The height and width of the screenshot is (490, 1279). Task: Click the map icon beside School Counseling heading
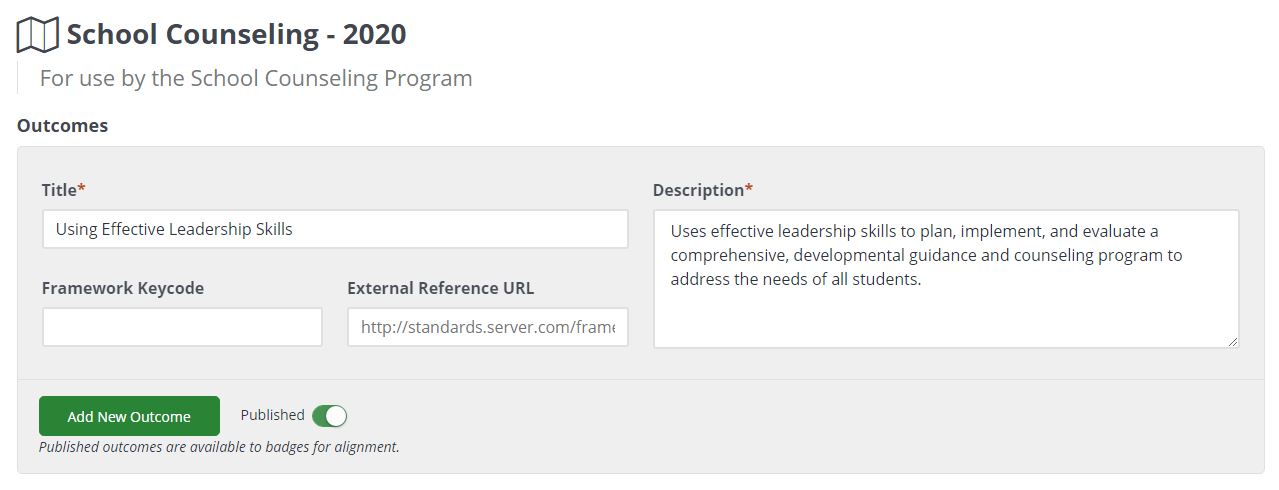pos(38,35)
